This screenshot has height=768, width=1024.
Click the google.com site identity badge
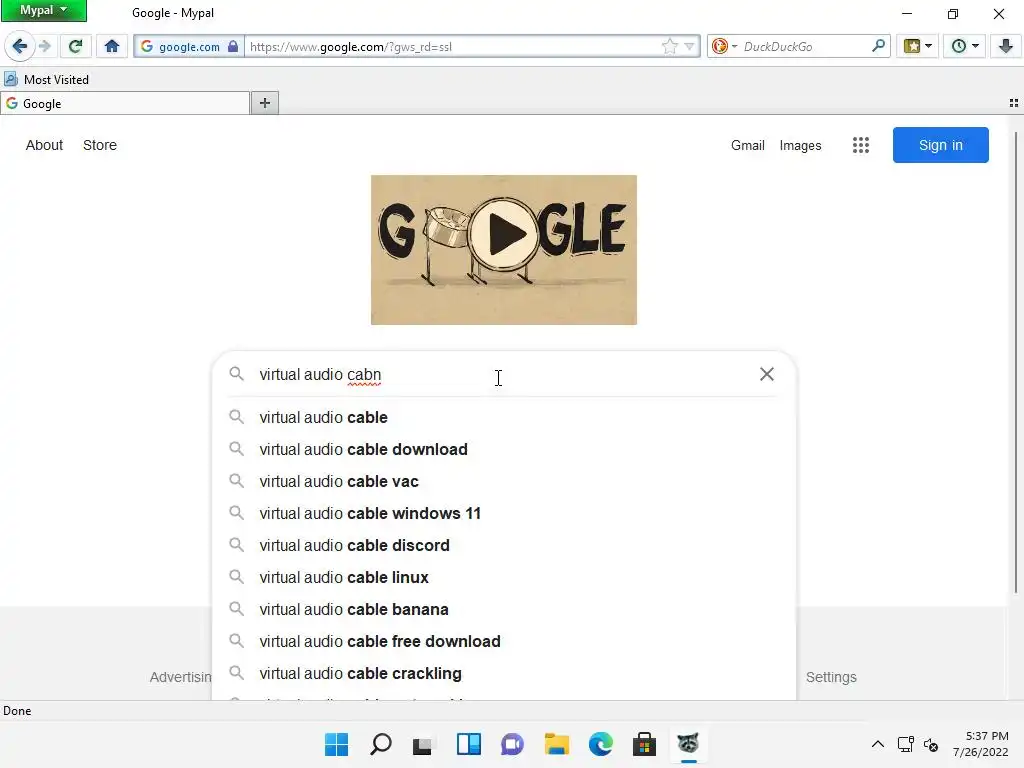tap(189, 46)
